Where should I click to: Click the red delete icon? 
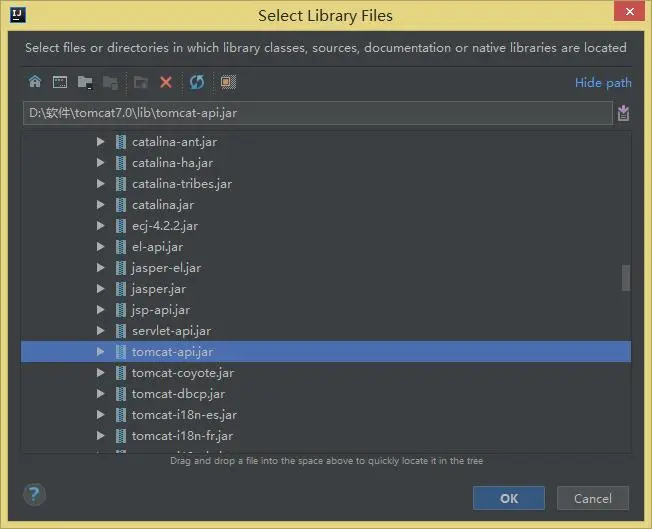(x=166, y=82)
